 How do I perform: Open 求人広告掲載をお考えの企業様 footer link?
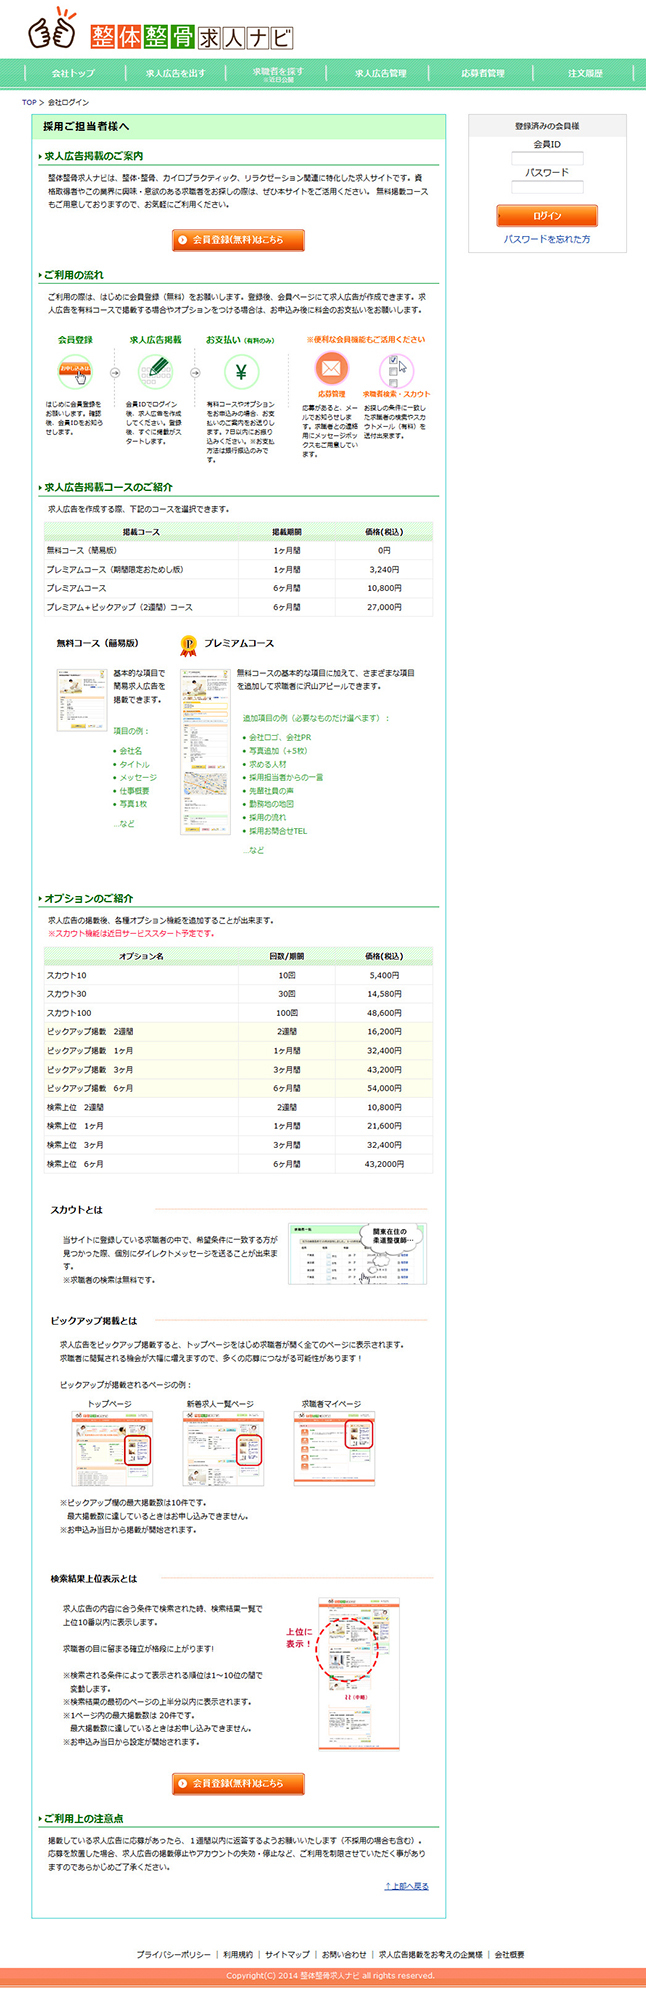tap(431, 1954)
